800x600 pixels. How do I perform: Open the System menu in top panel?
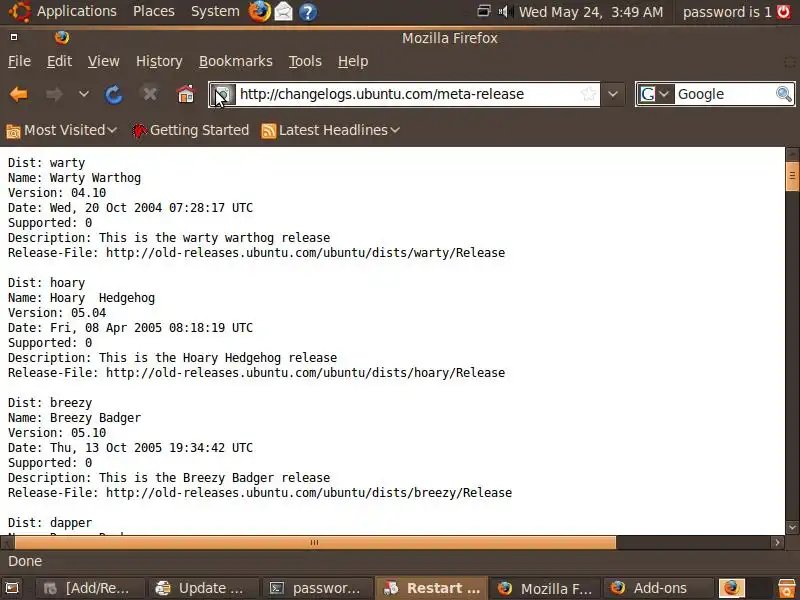215,11
